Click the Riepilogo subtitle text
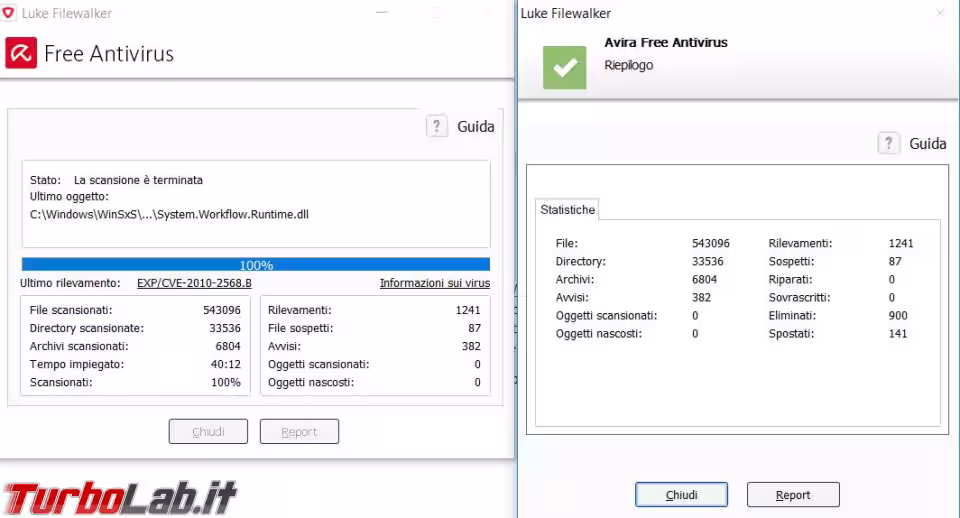This screenshot has height=518, width=960. pos(629,65)
